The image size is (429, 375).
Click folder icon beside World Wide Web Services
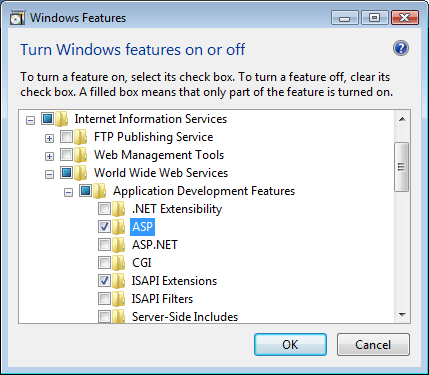click(81, 173)
